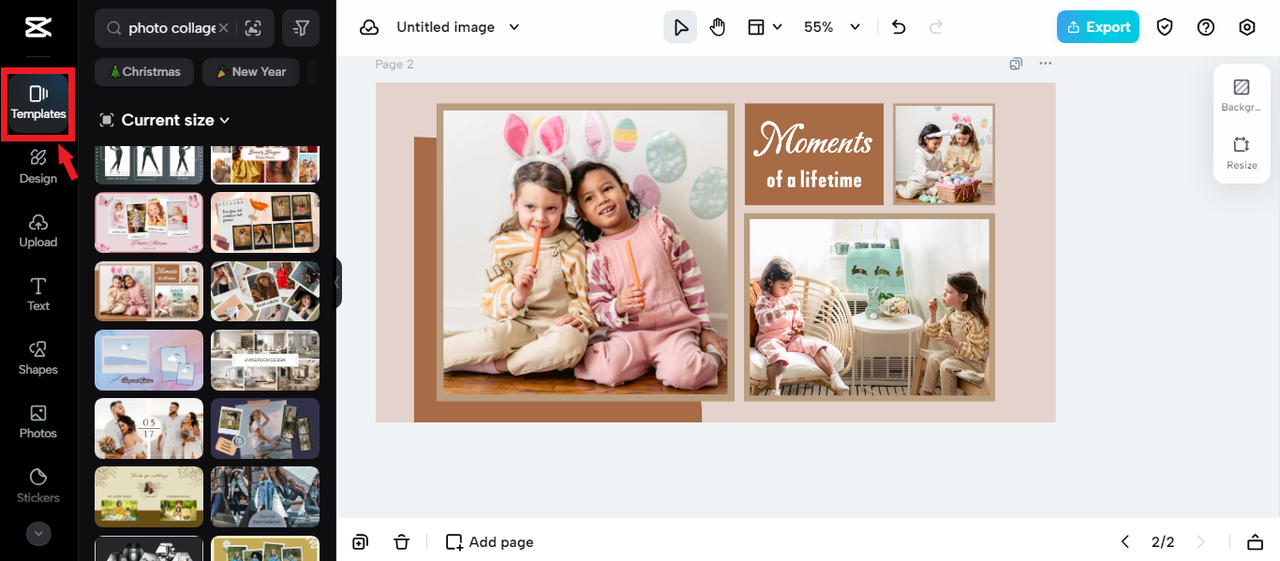The image size is (1280, 561).
Task: Select the Christmas tag
Action: pos(145,72)
